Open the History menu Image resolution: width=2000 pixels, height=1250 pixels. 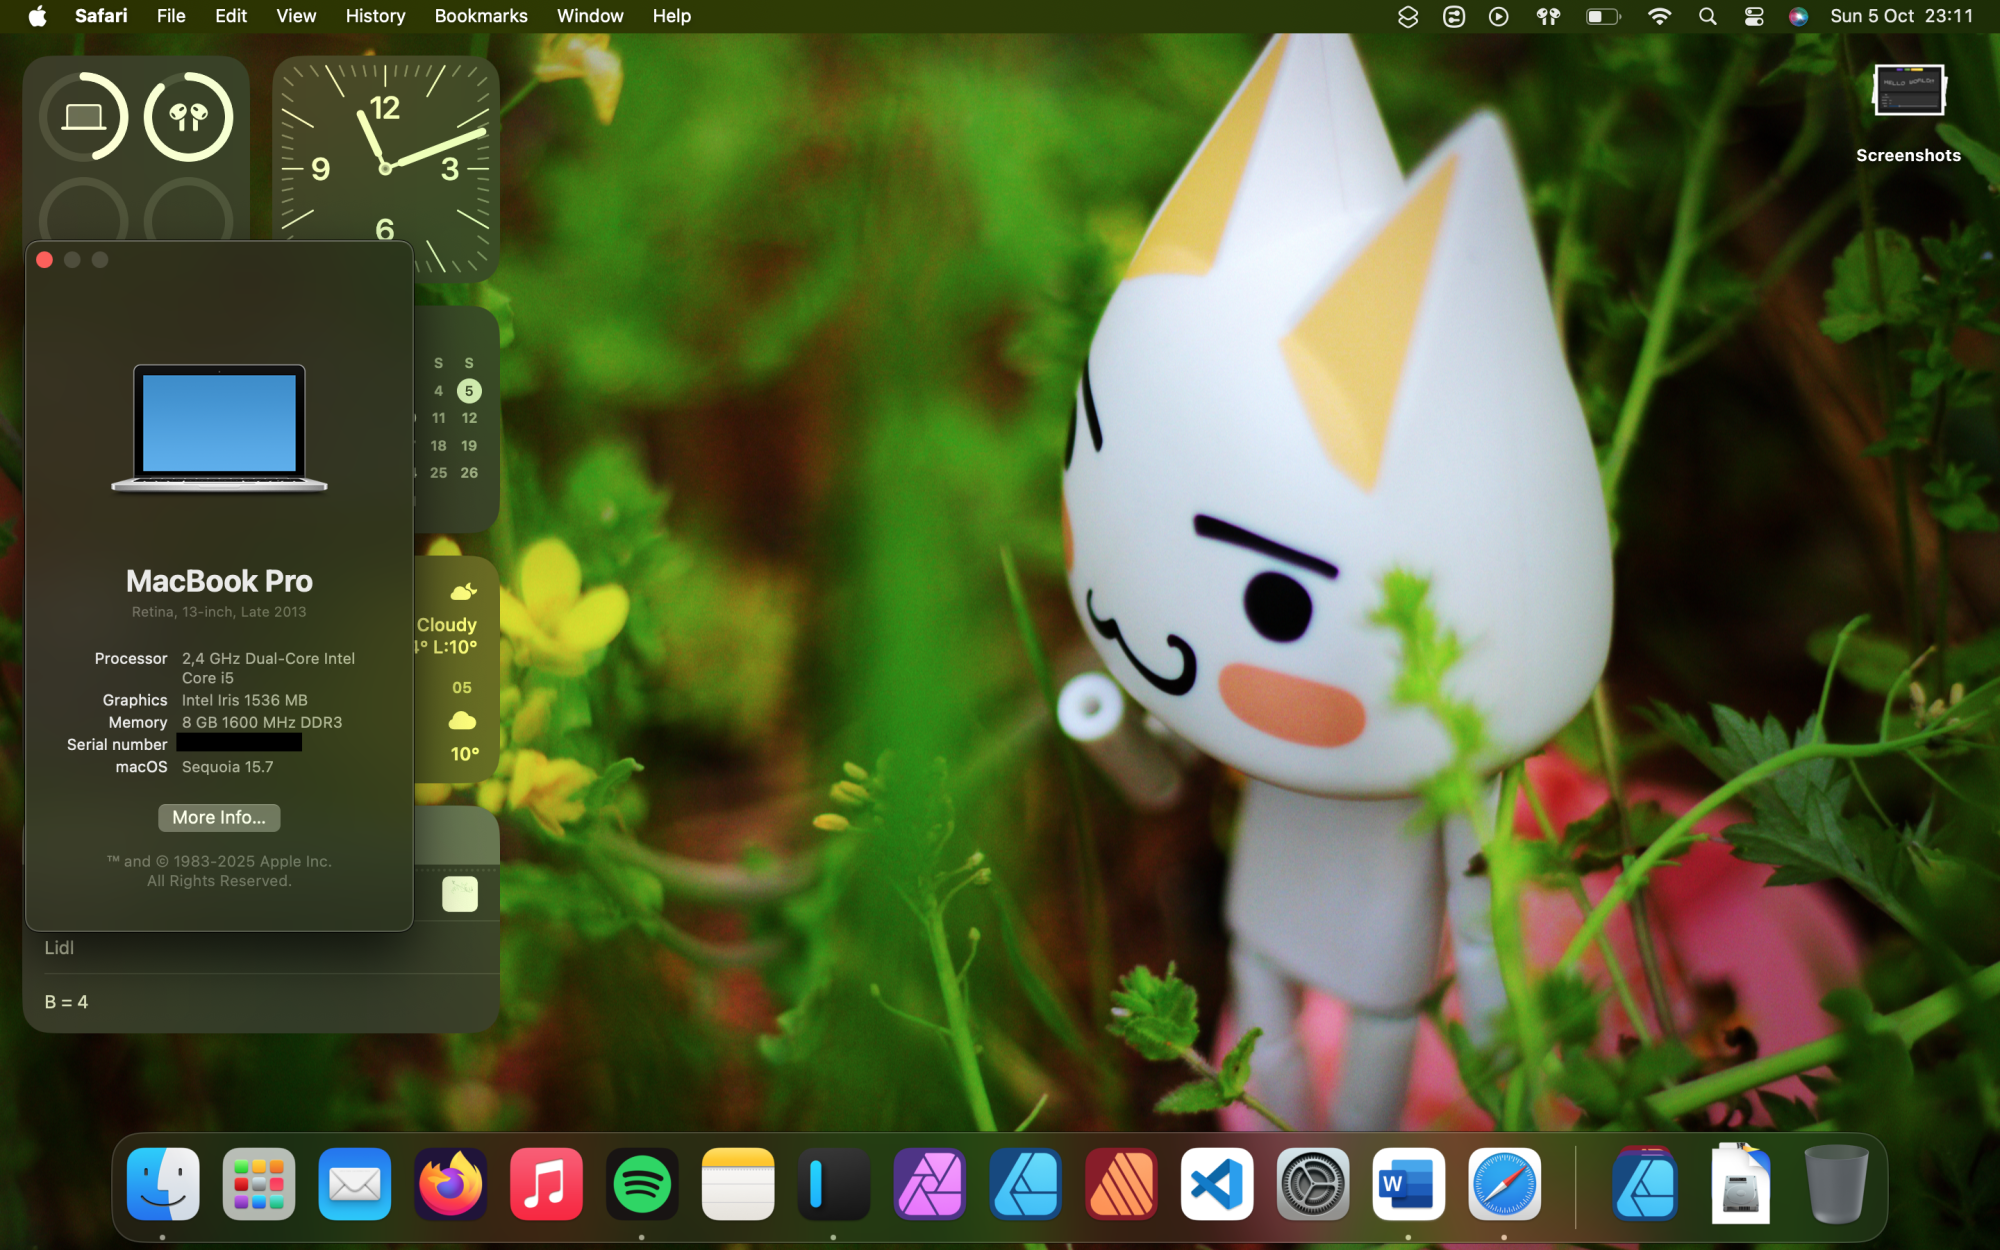[375, 16]
